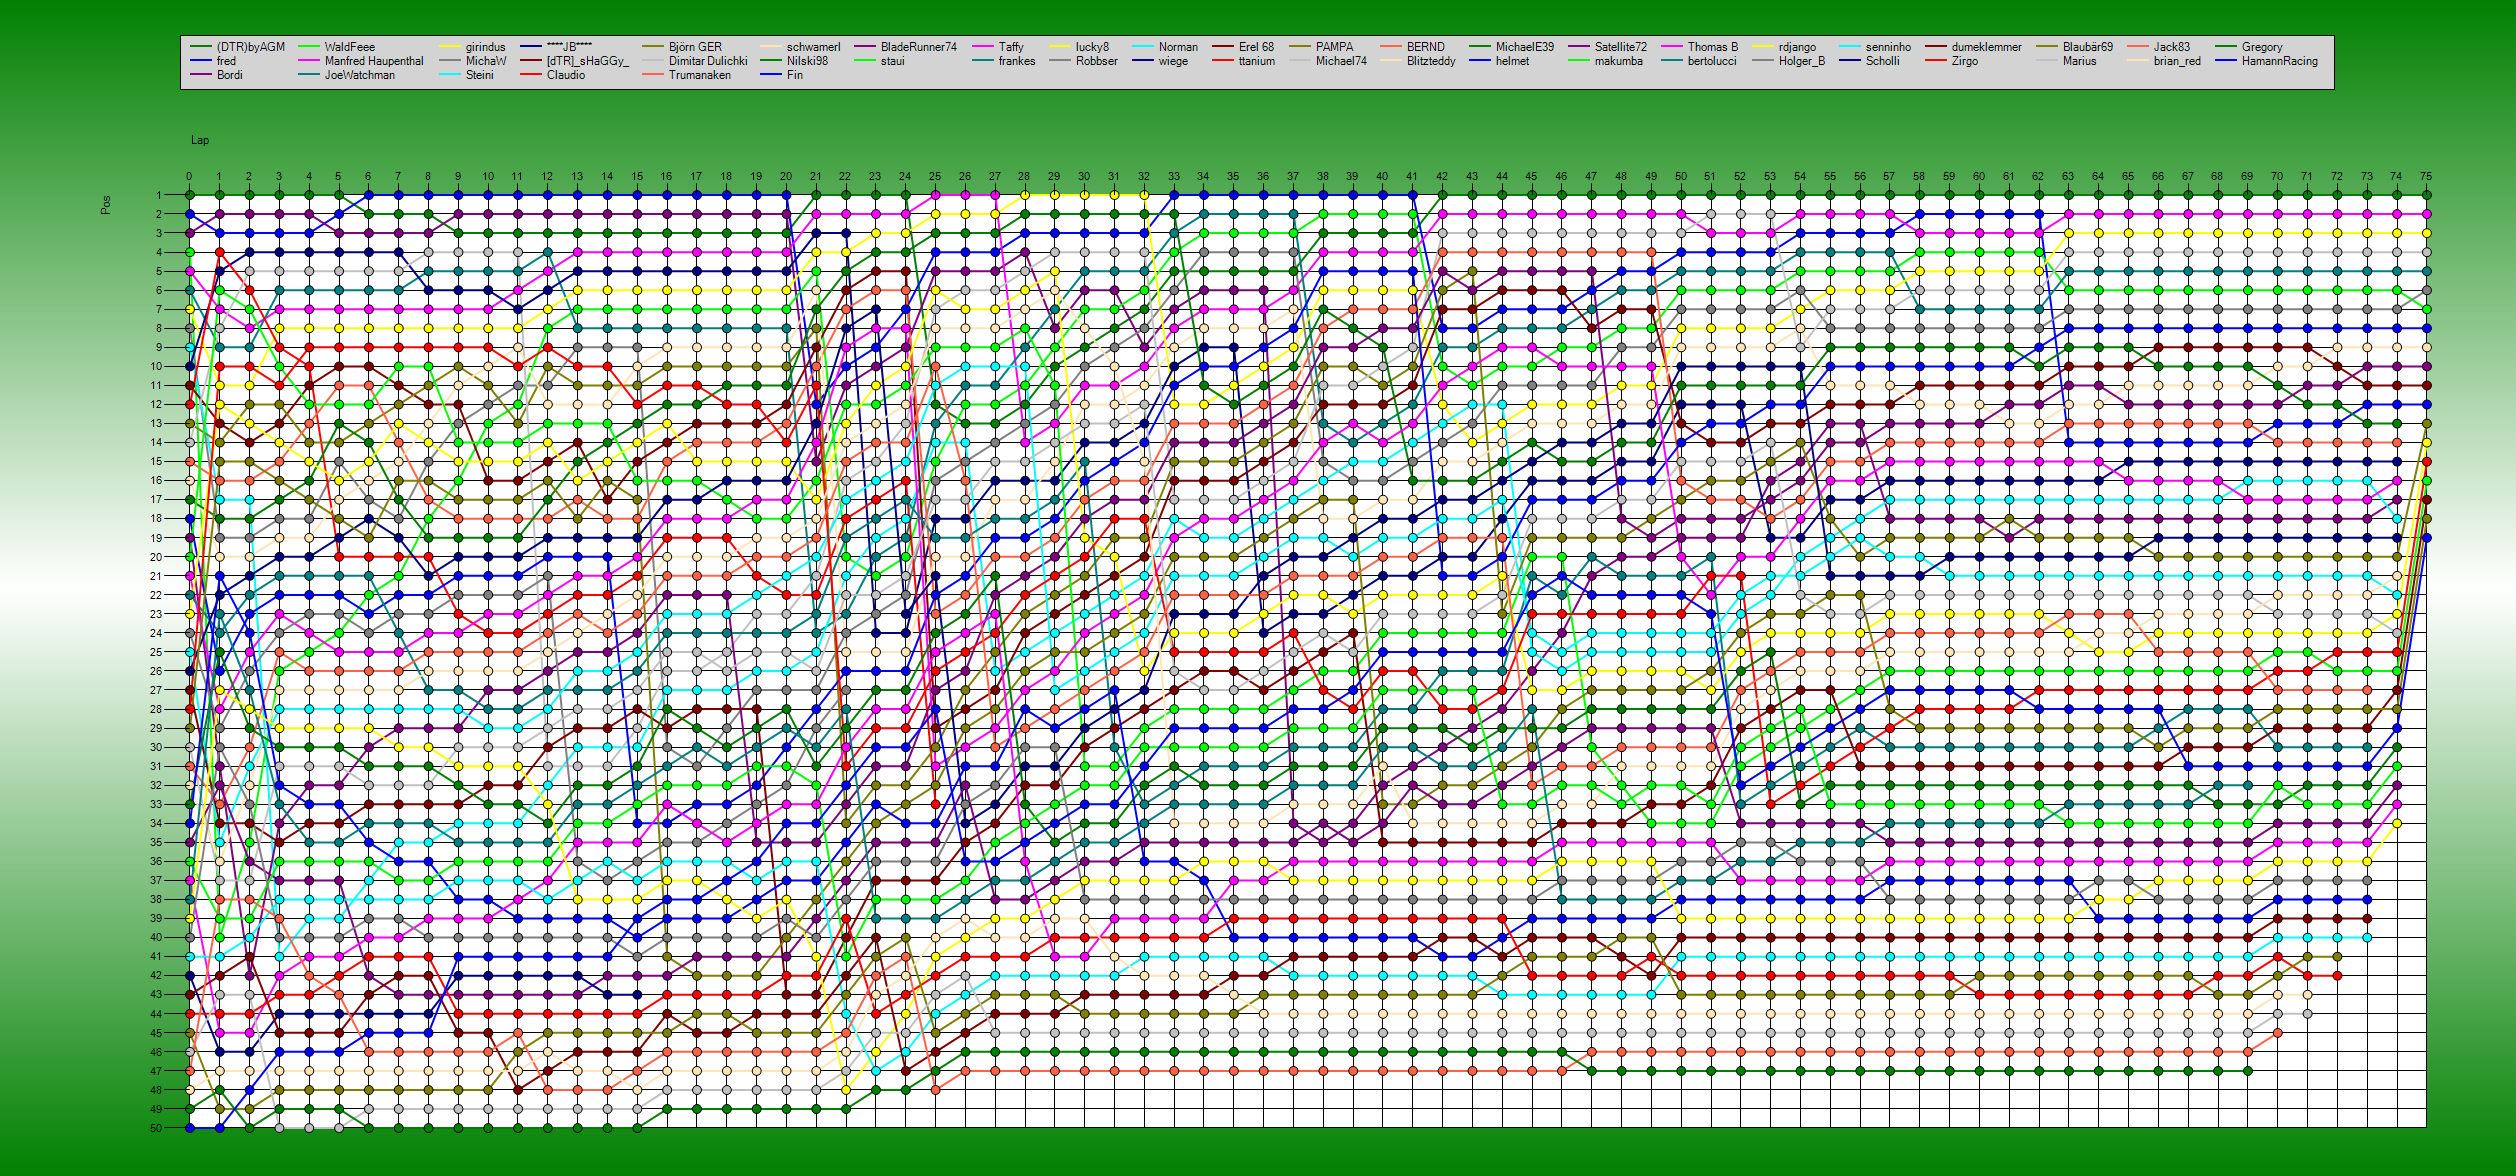Choose the Michael74 legend label
The width and height of the screenshot is (2516, 1176).
tap(1341, 61)
